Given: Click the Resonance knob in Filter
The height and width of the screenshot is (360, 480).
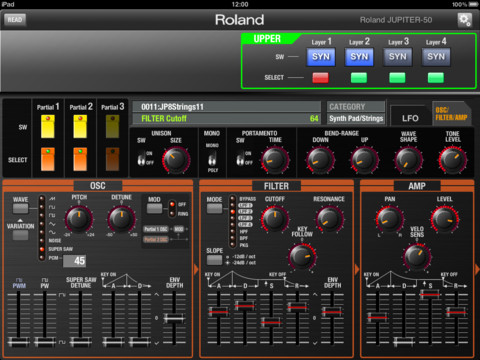Looking at the screenshot, I should (x=329, y=219).
